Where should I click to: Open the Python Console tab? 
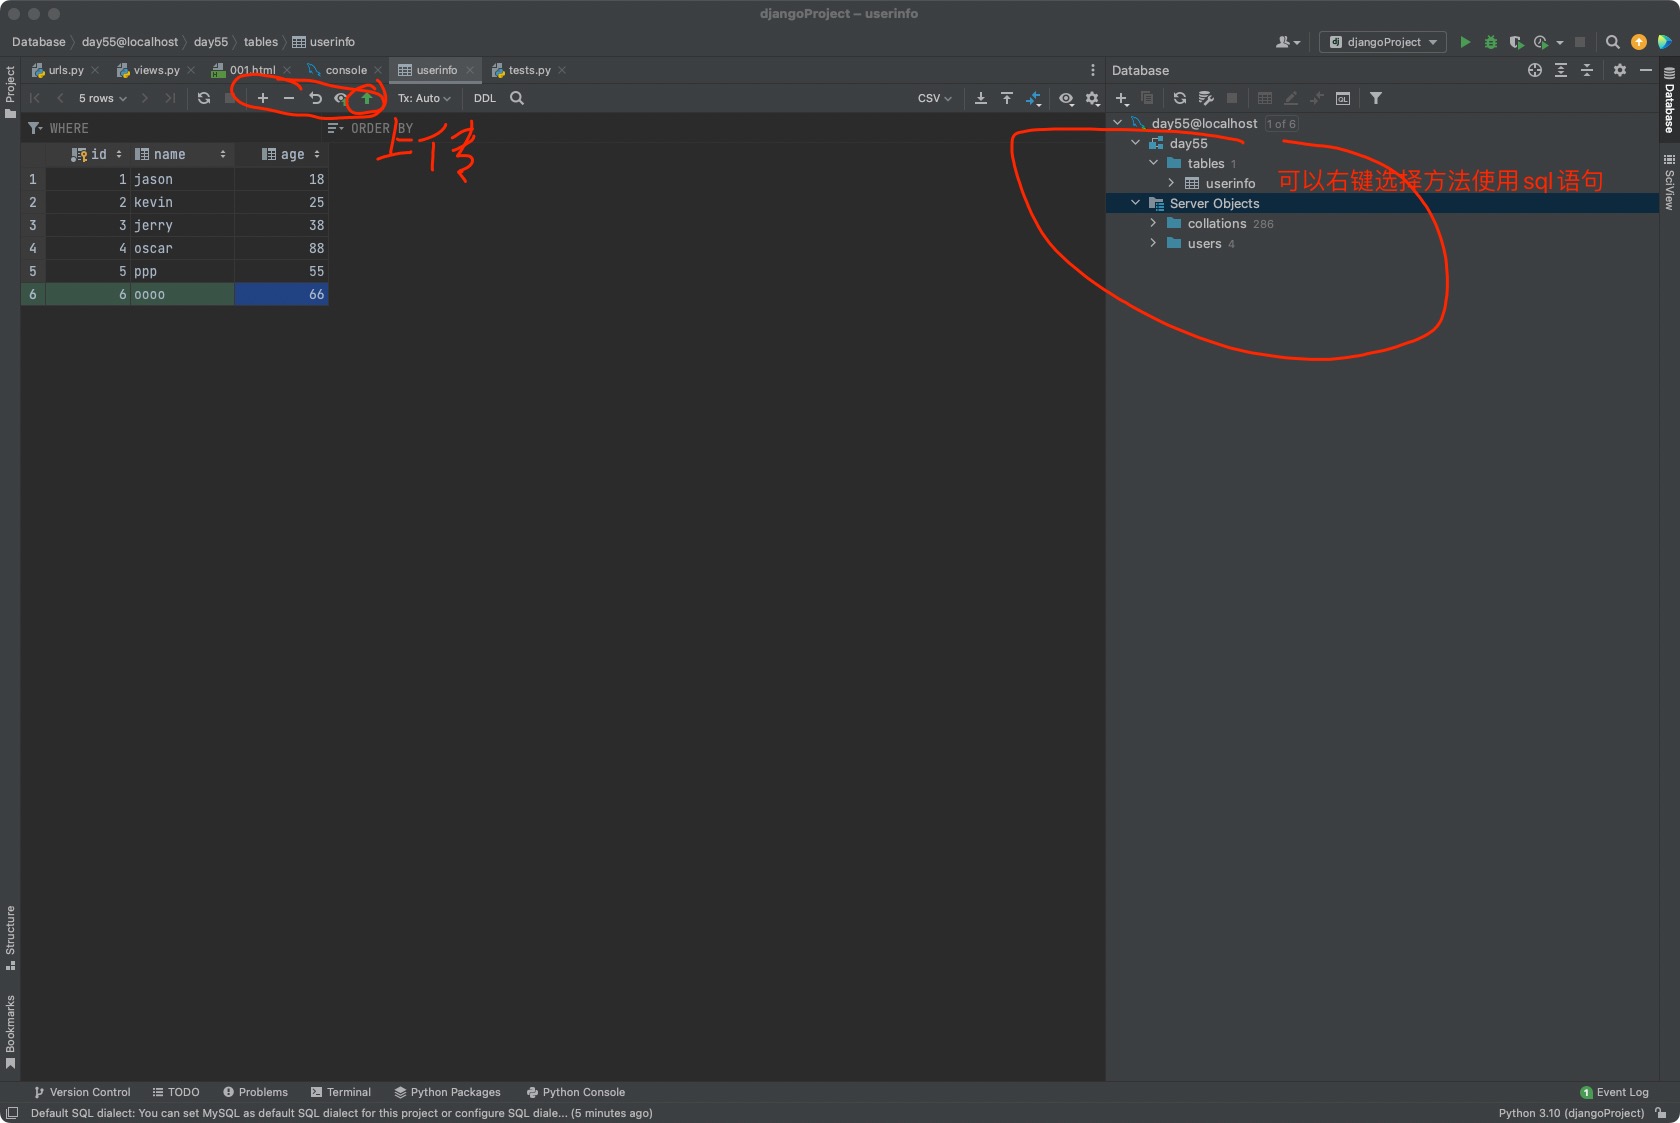(576, 1092)
